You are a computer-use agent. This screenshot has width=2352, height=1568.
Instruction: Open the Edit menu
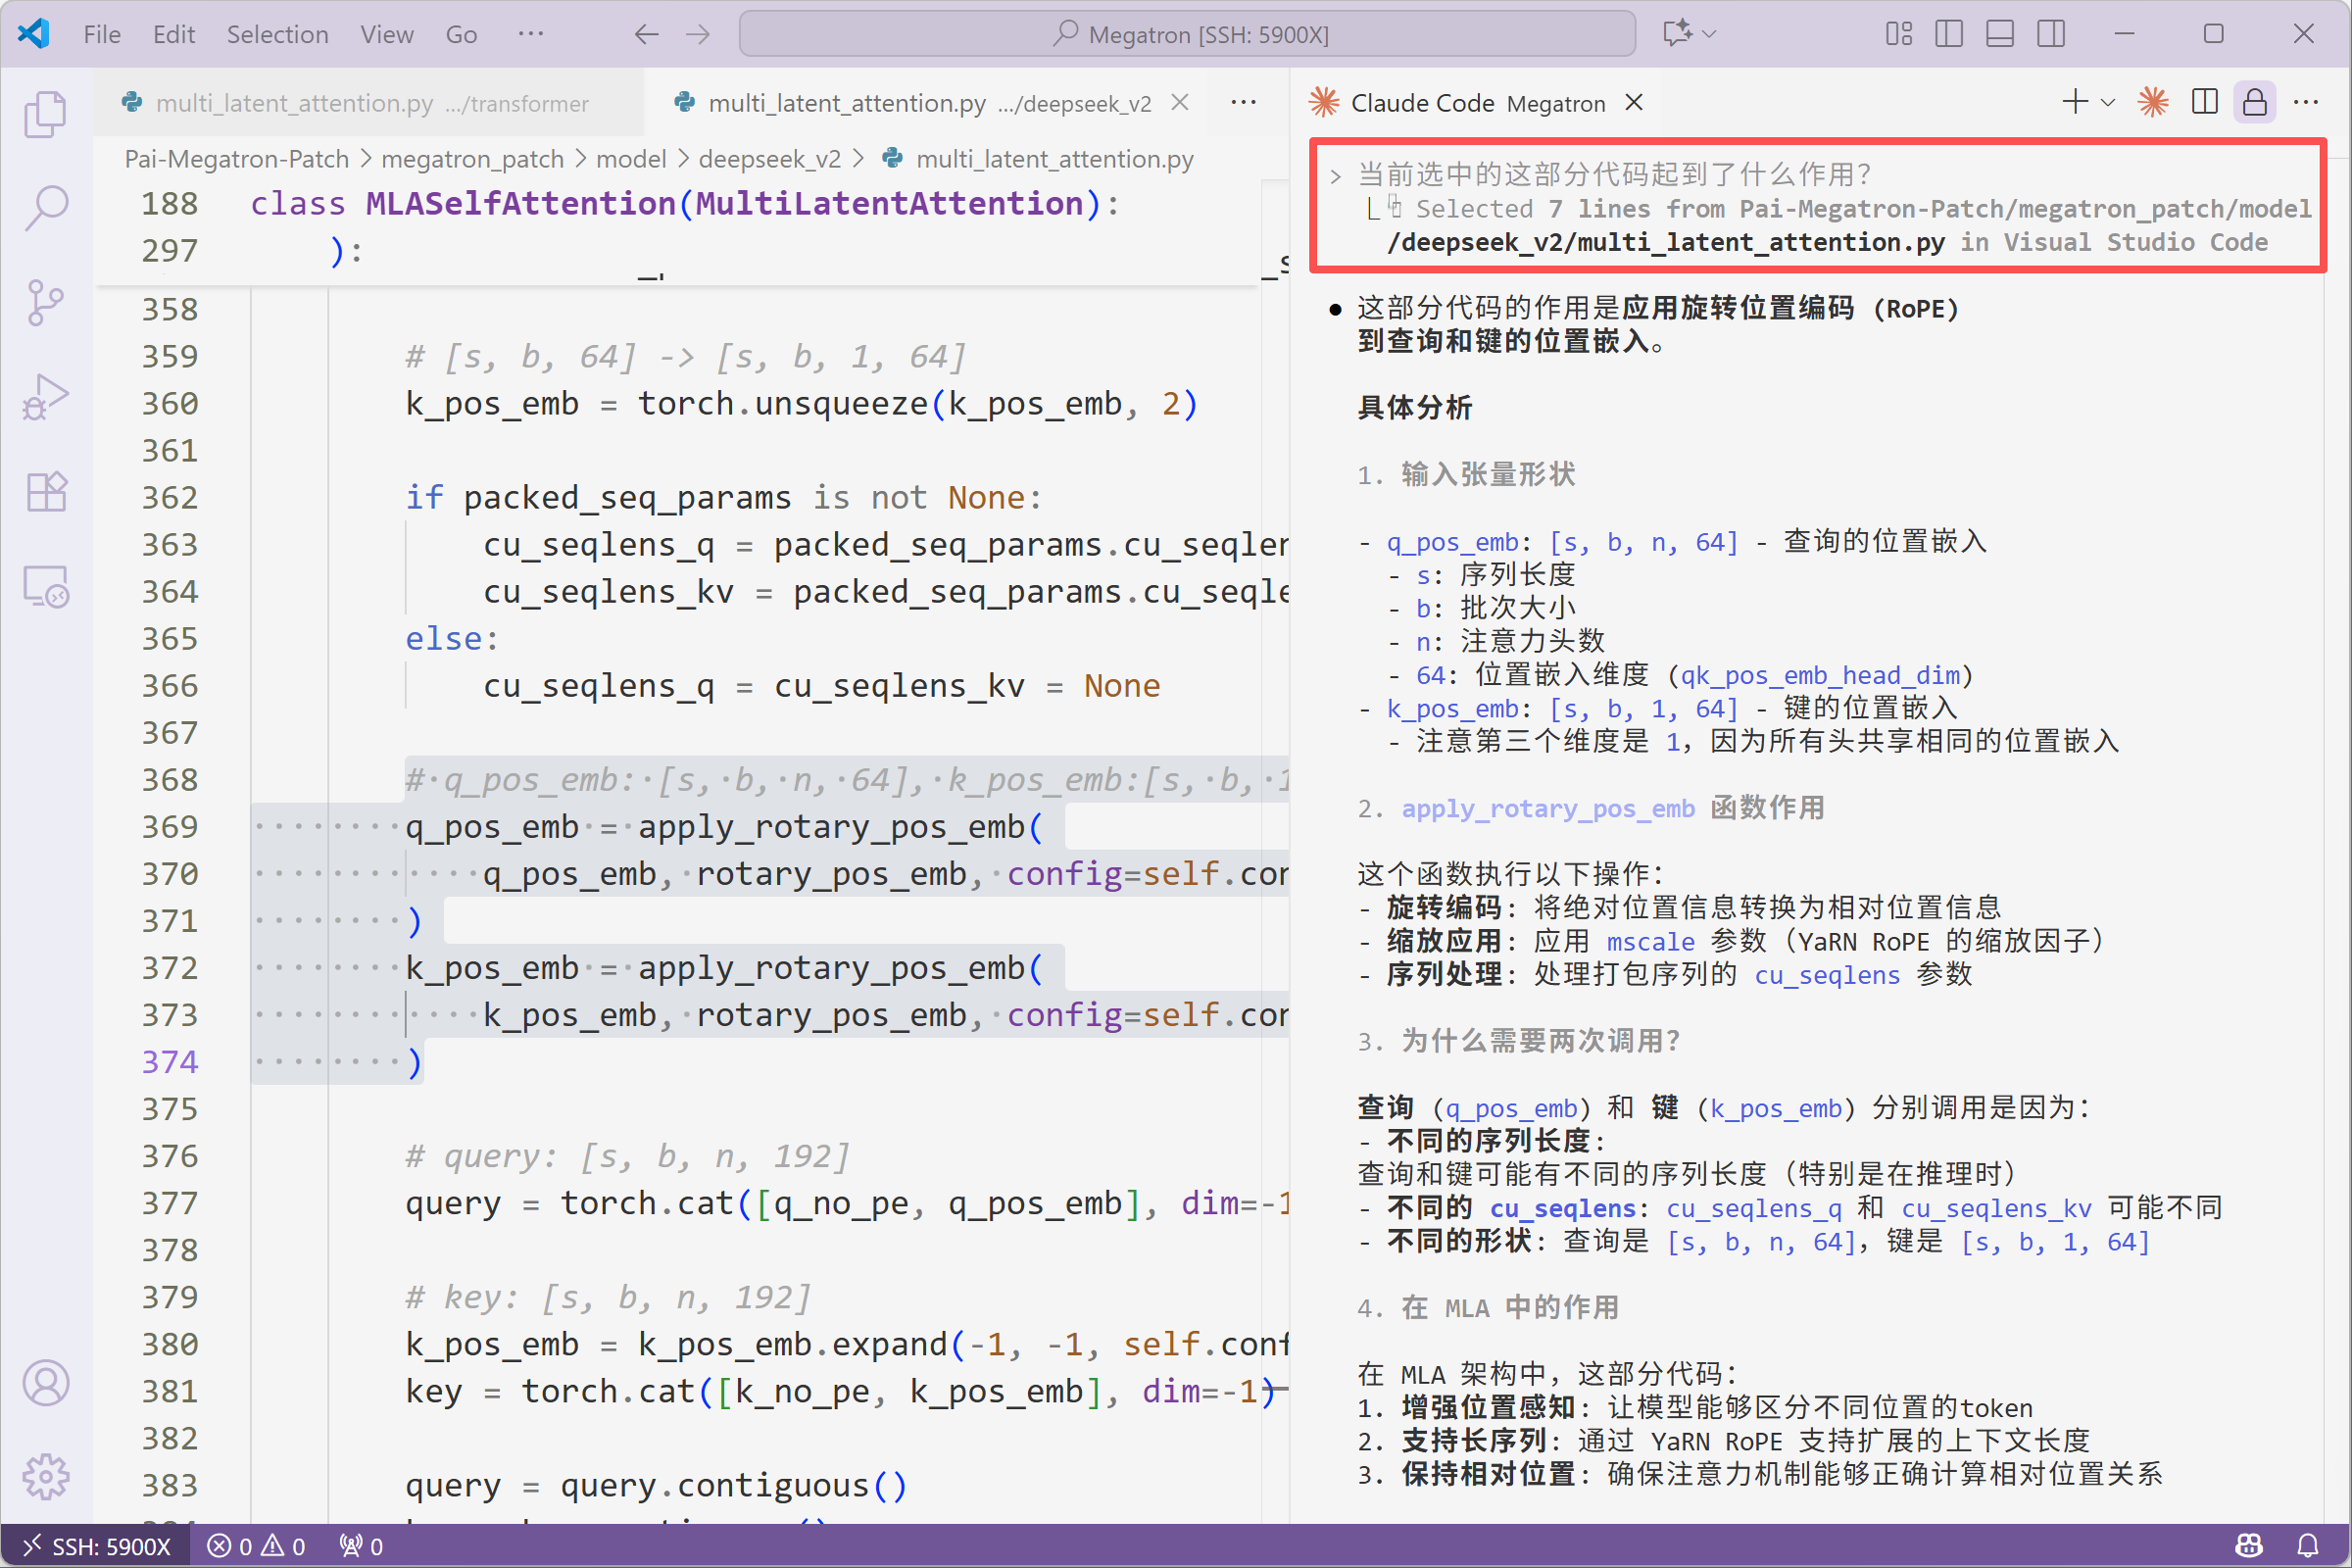click(x=174, y=34)
